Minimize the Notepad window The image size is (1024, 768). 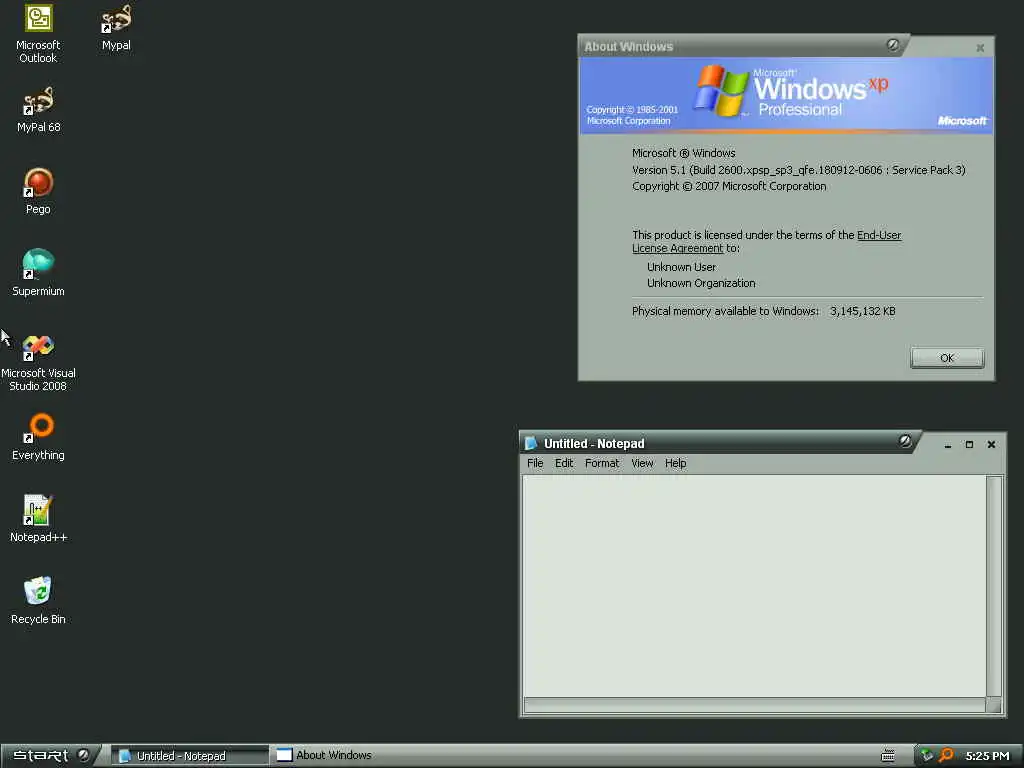pos(948,445)
